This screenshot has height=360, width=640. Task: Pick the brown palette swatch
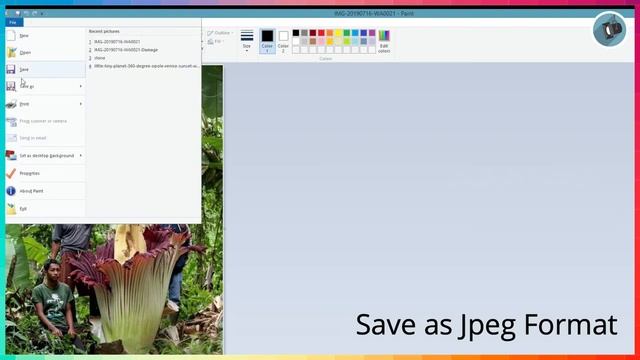coord(313,41)
